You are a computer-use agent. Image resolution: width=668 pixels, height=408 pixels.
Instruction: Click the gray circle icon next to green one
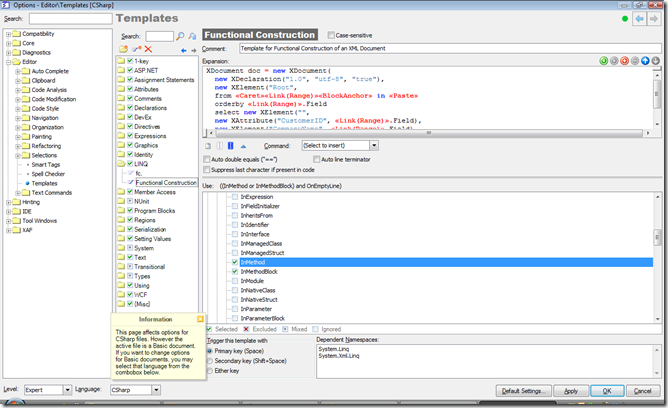tap(614, 61)
